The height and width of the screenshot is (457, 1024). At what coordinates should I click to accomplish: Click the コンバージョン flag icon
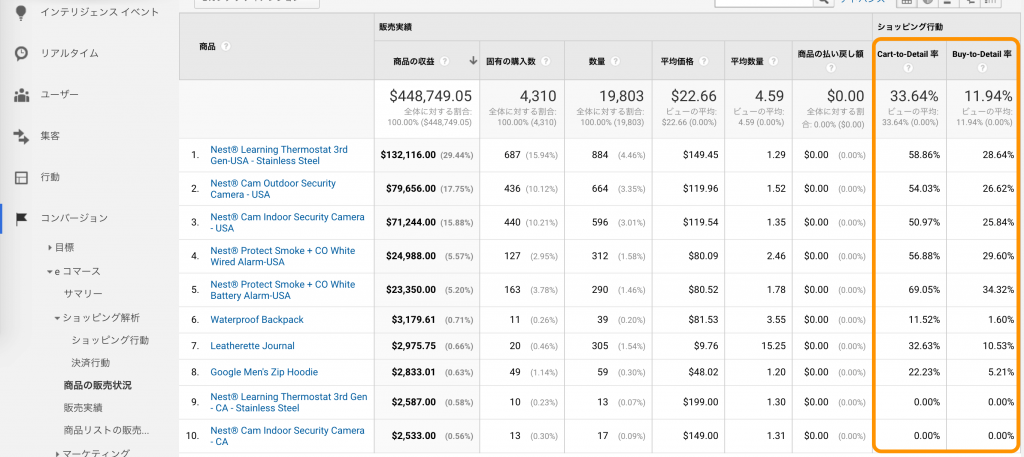coord(21,218)
